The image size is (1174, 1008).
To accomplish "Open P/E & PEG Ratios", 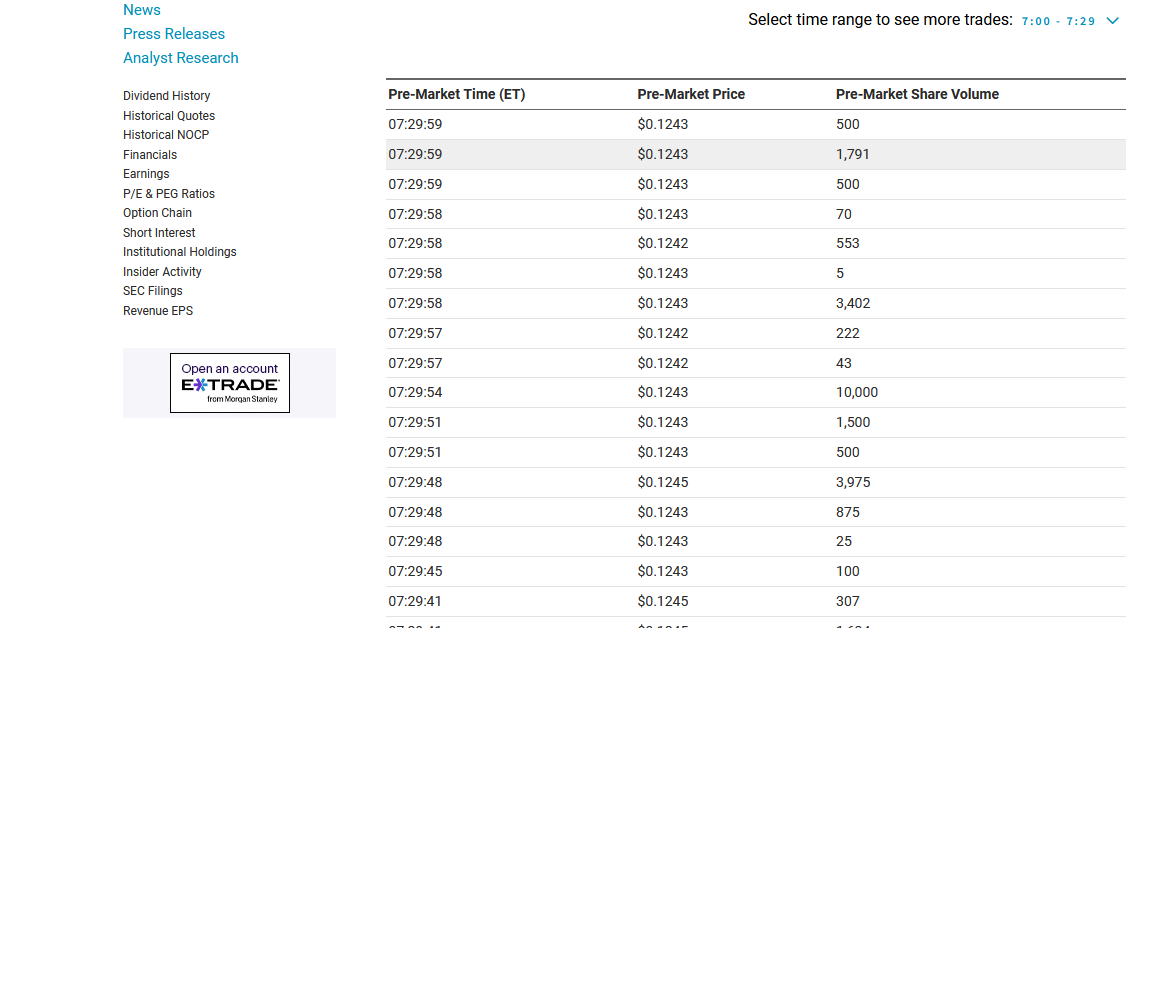I will pos(168,193).
